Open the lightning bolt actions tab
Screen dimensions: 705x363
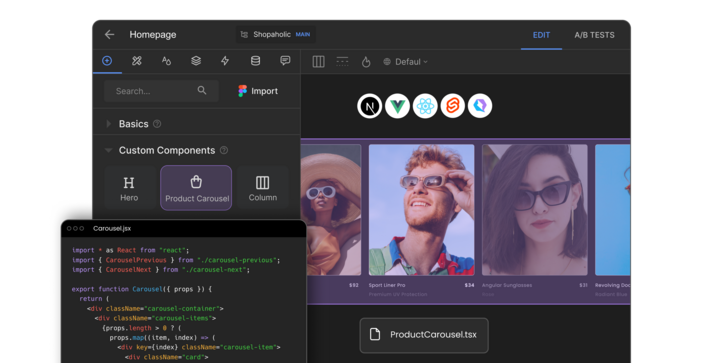(225, 61)
